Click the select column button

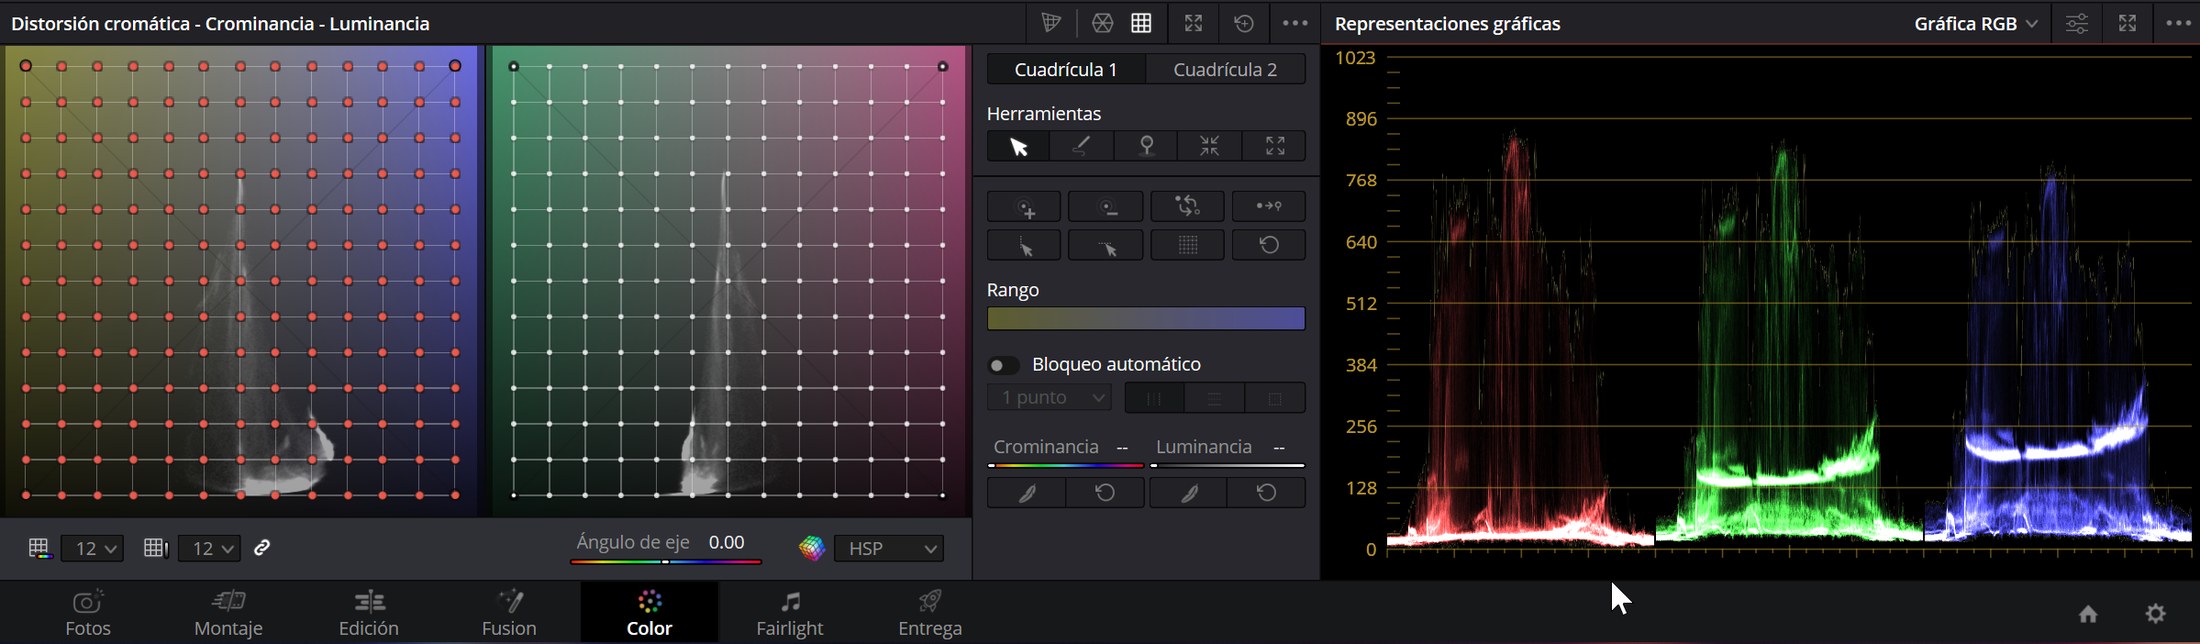pos(1024,245)
